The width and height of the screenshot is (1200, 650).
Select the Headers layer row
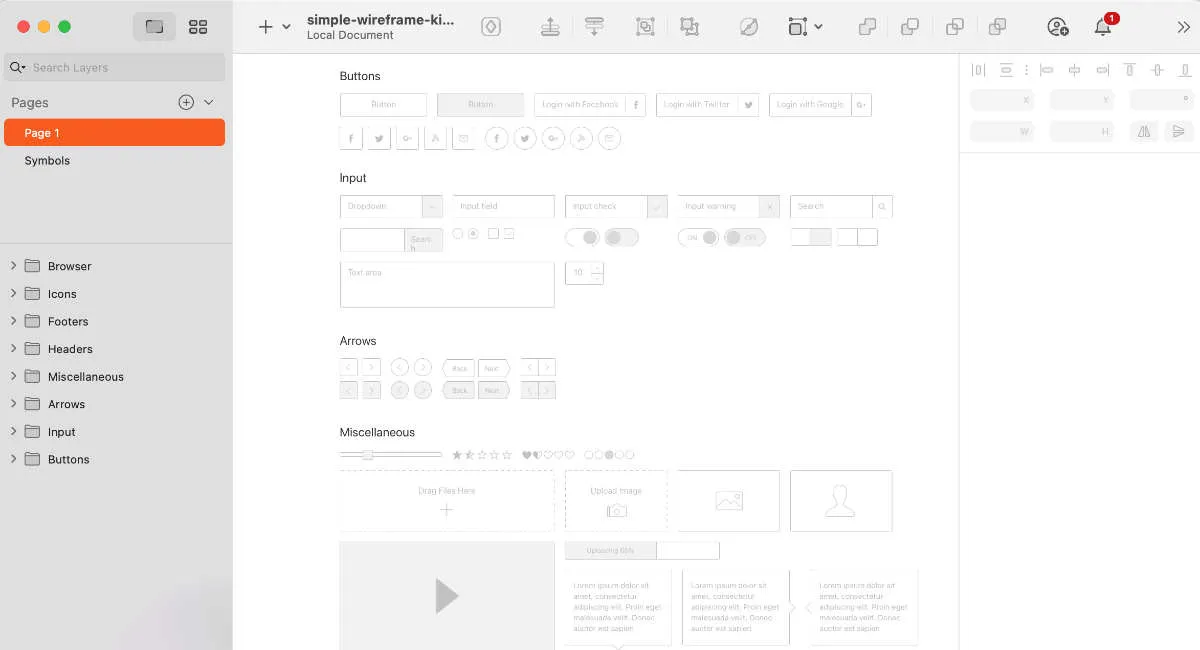coord(116,349)
